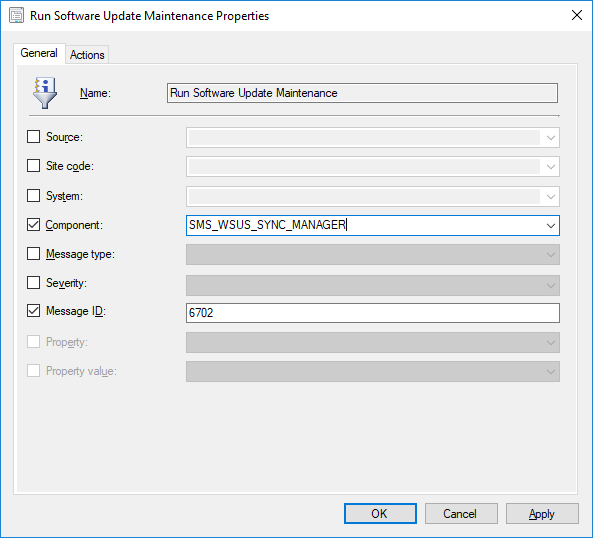Click the Apply button
Image resolution: width=593 pixels, height=538 pixels.
click(542, 513)
